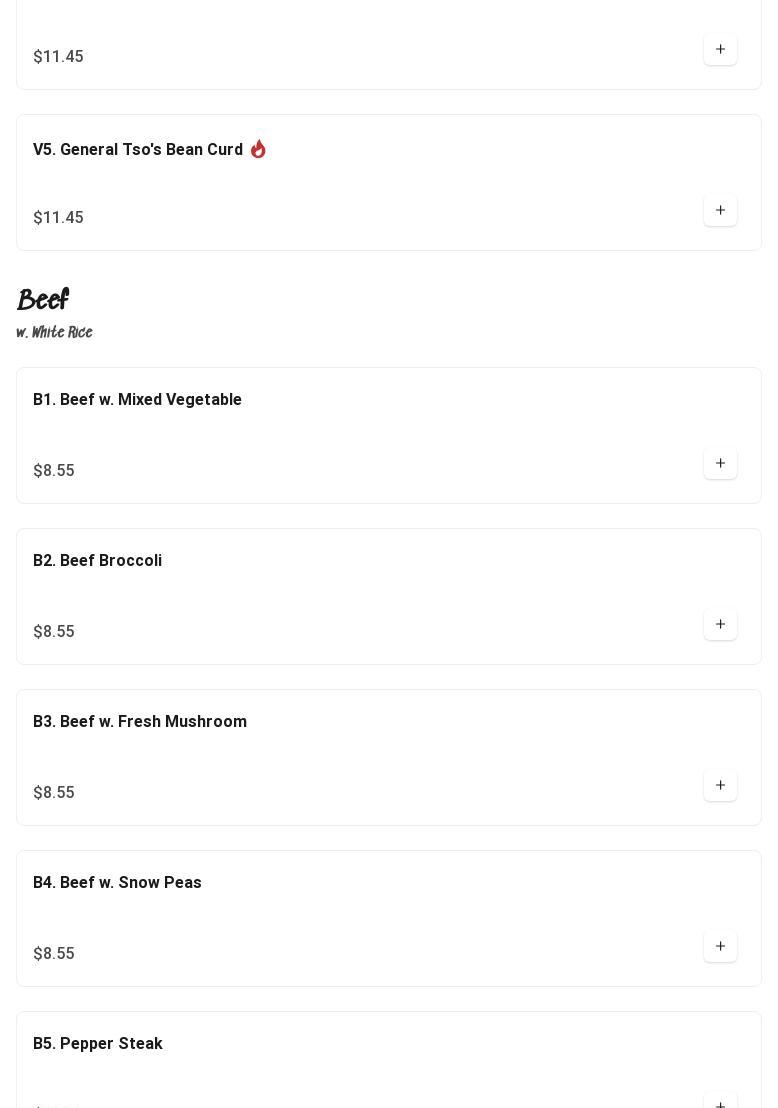Click the $8.55 price under Beef Broccoli

[54, 632]
